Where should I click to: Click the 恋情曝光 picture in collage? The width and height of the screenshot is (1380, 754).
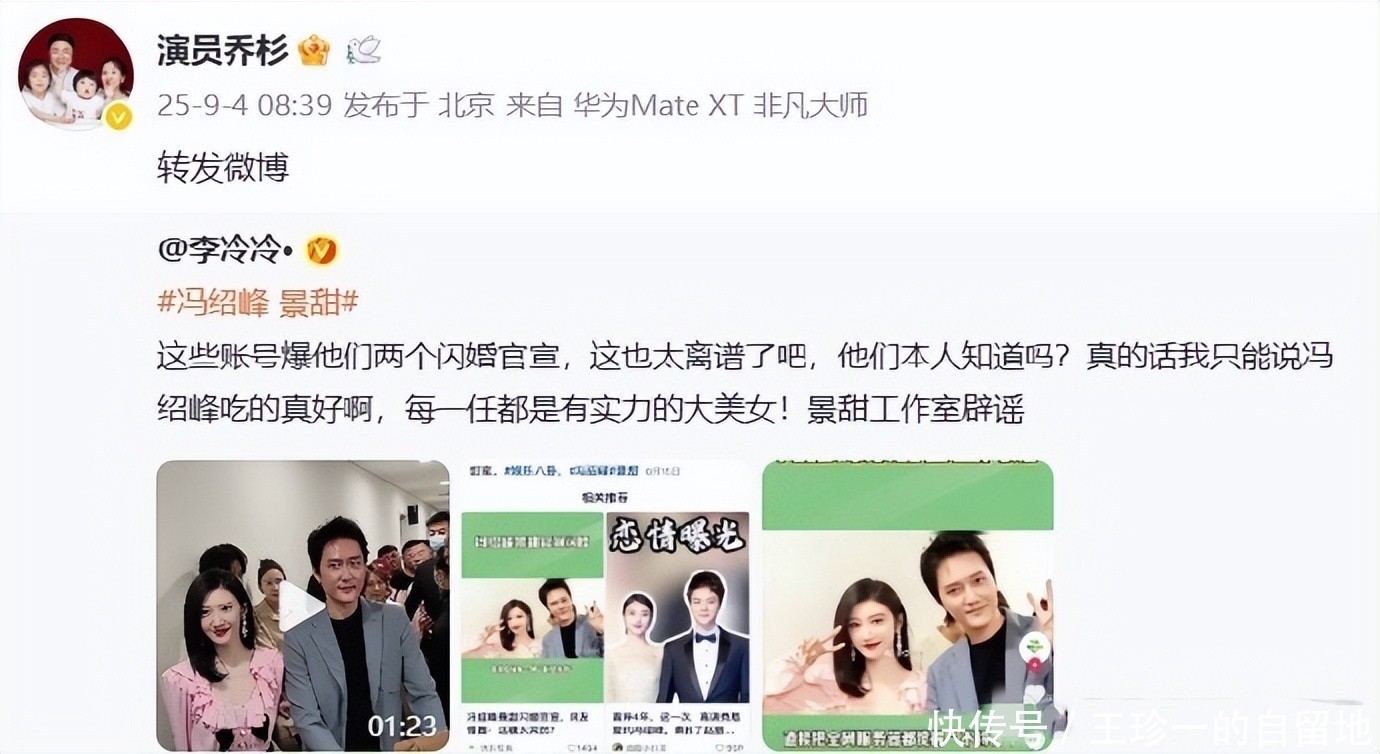[x=678, y=608]
